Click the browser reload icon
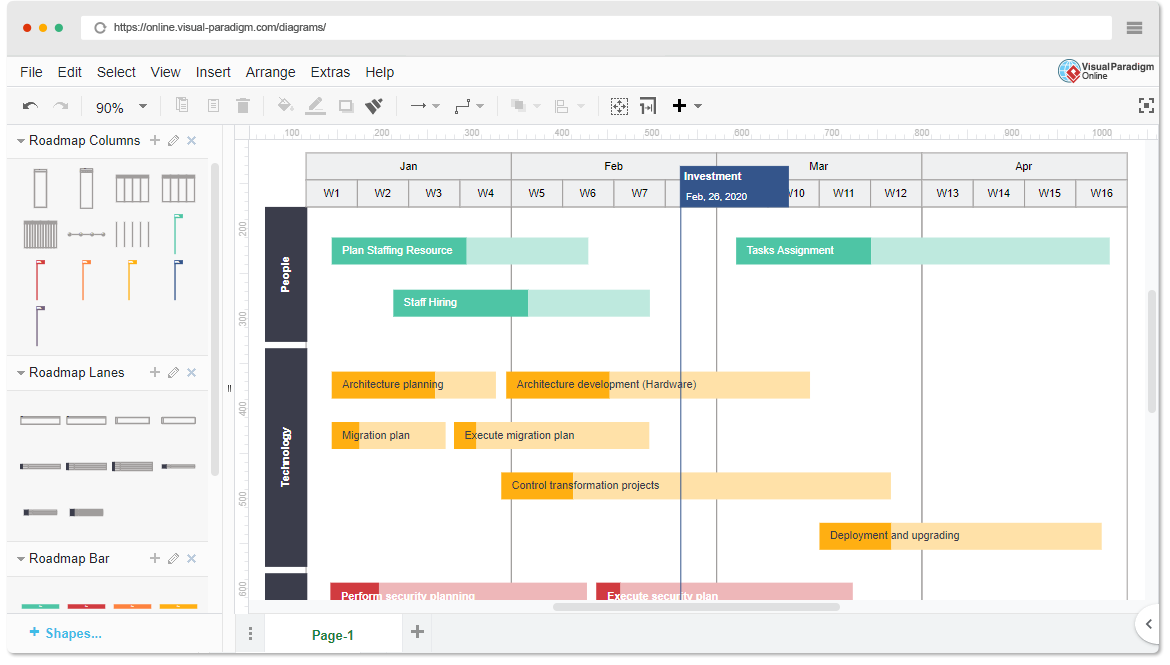 (100, 28)
